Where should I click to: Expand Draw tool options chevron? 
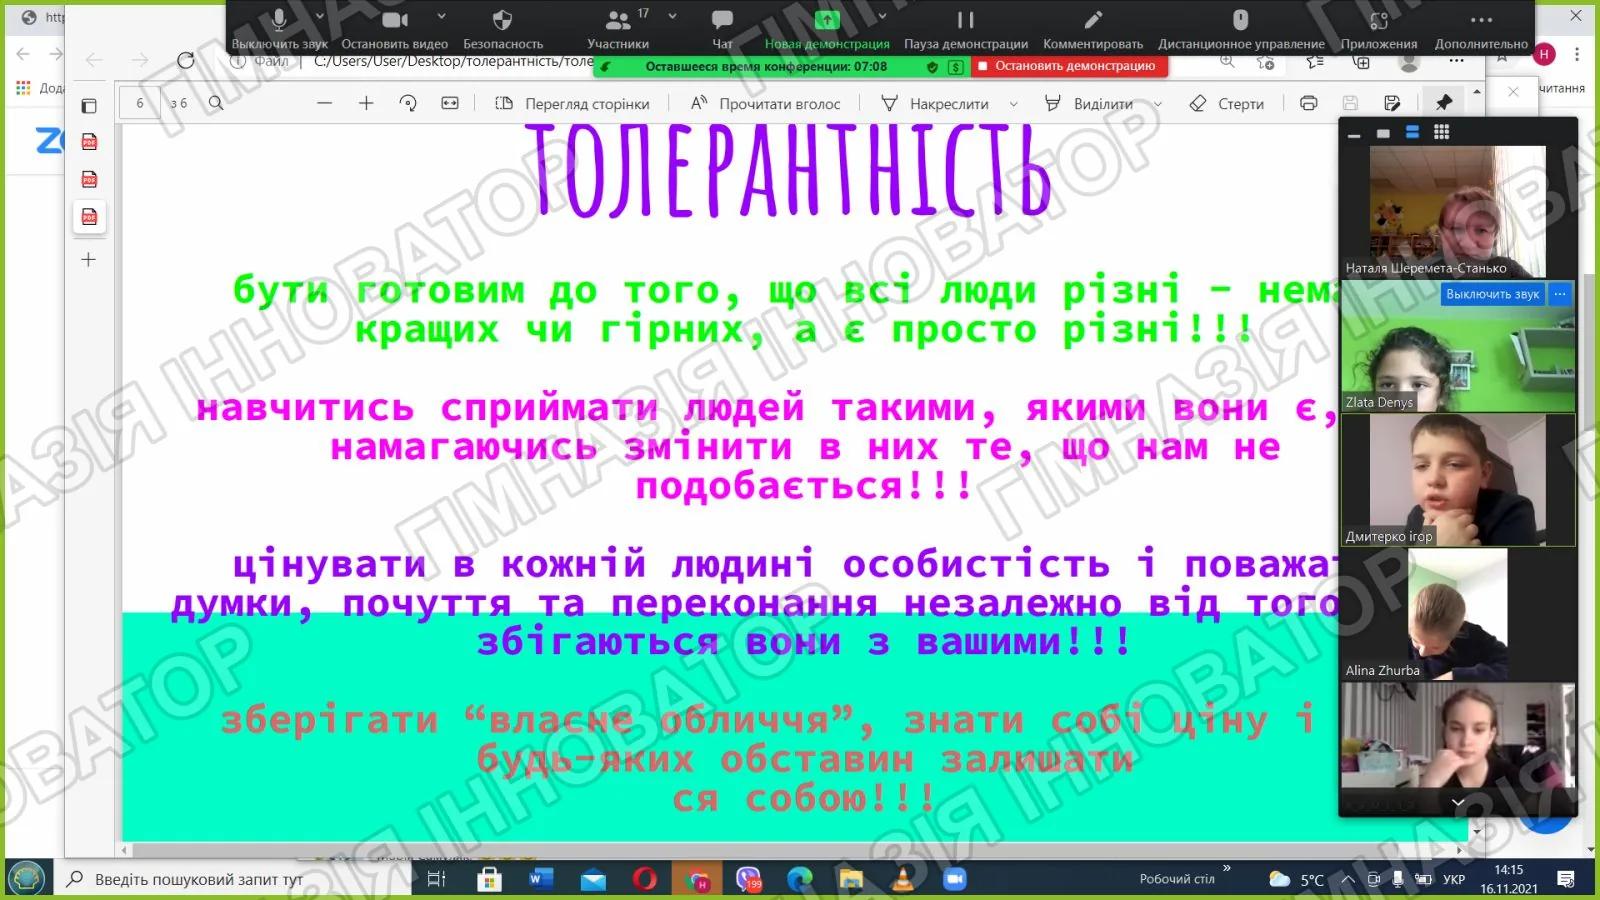click(x=1013, y=104)
